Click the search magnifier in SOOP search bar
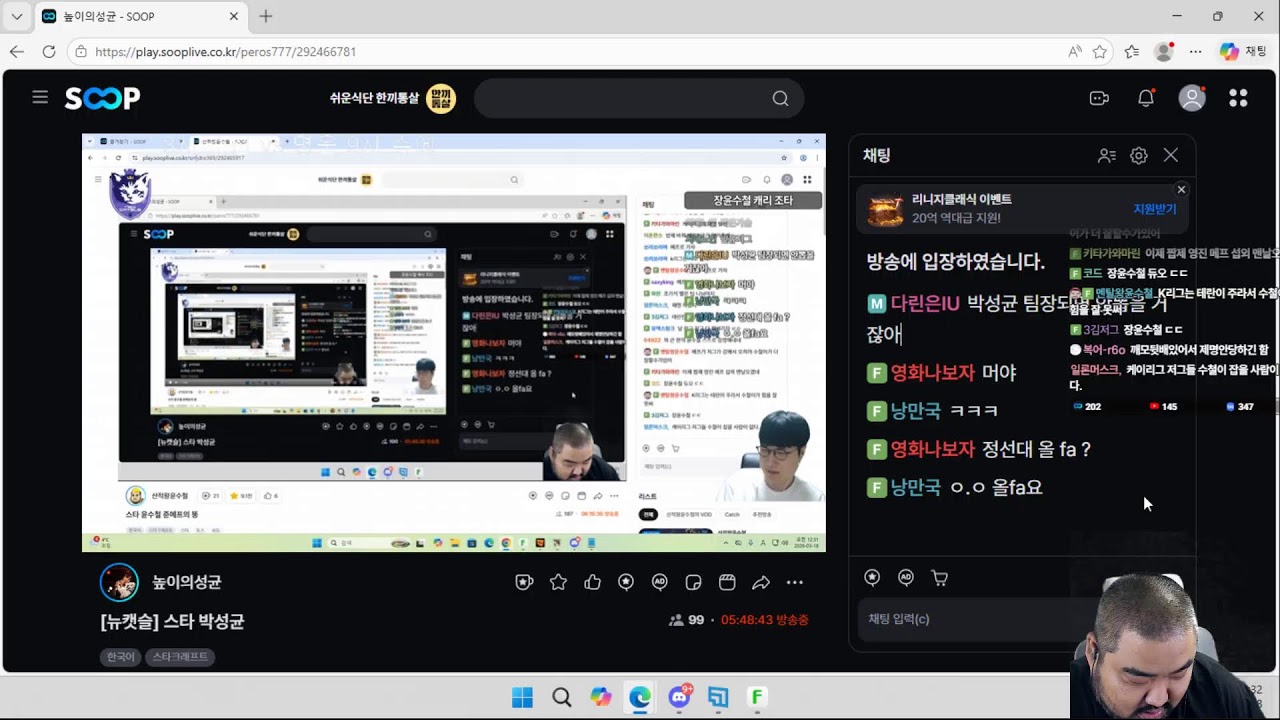The image size is (1280, 720). [780, 98]
